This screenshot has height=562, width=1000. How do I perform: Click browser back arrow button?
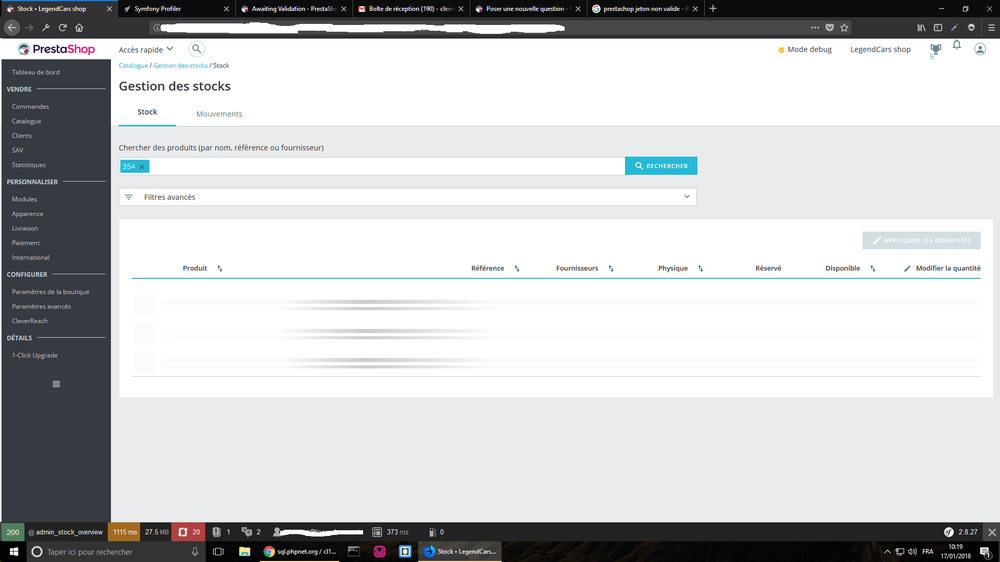pyautogui.click(x=11, y=27)
